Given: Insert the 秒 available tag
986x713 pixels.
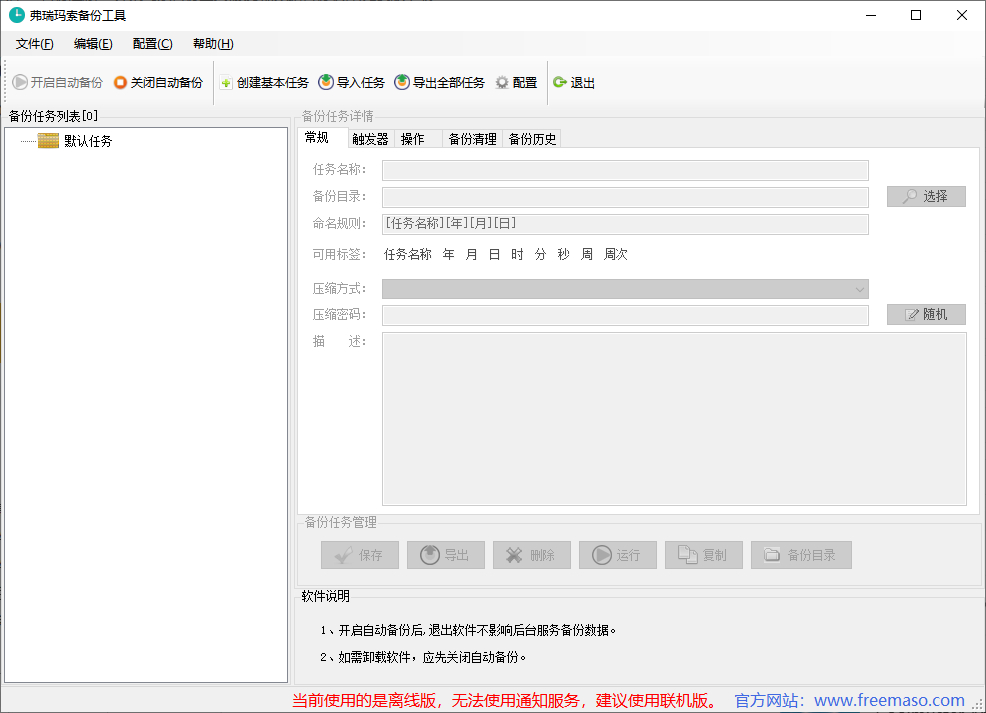Looking at the screenshot, I should [x=563, y=255].
